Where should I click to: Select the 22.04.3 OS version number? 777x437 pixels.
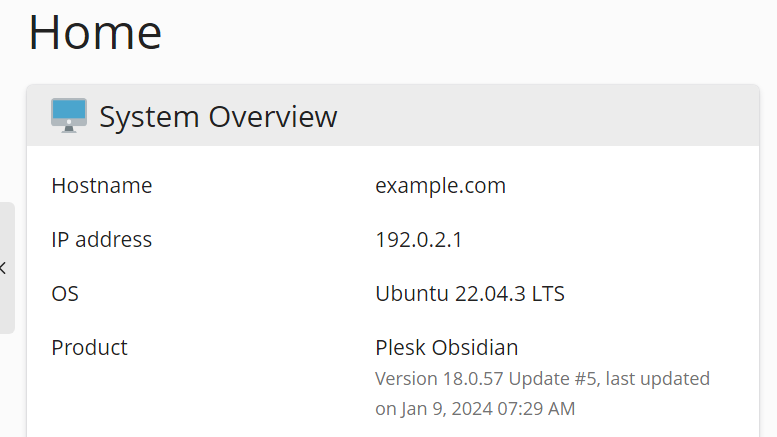point(487,294)
